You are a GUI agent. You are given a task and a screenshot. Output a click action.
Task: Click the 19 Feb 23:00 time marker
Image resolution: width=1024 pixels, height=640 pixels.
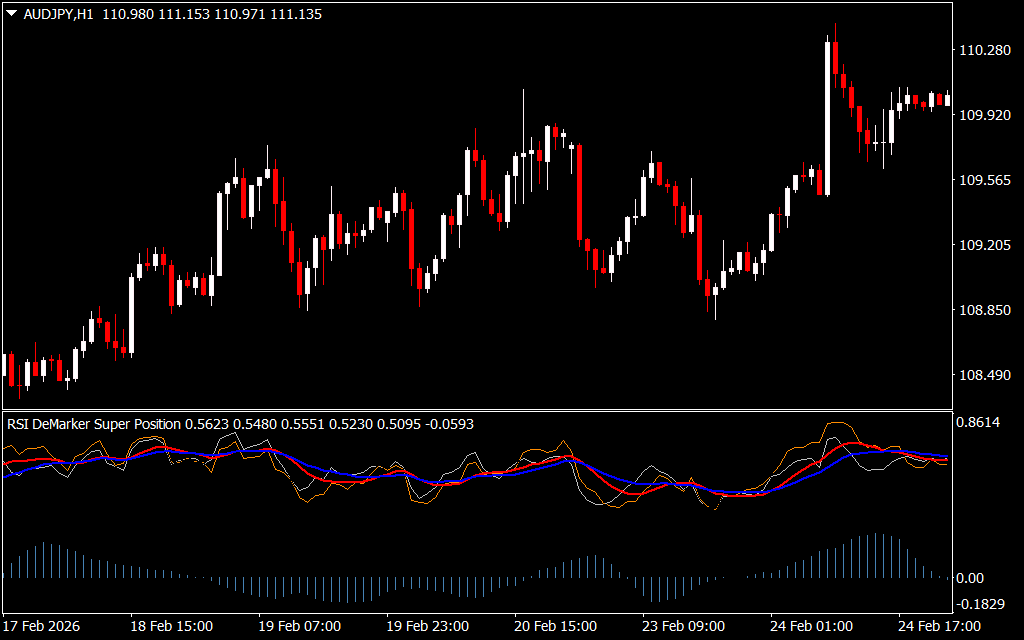point(428,626)
